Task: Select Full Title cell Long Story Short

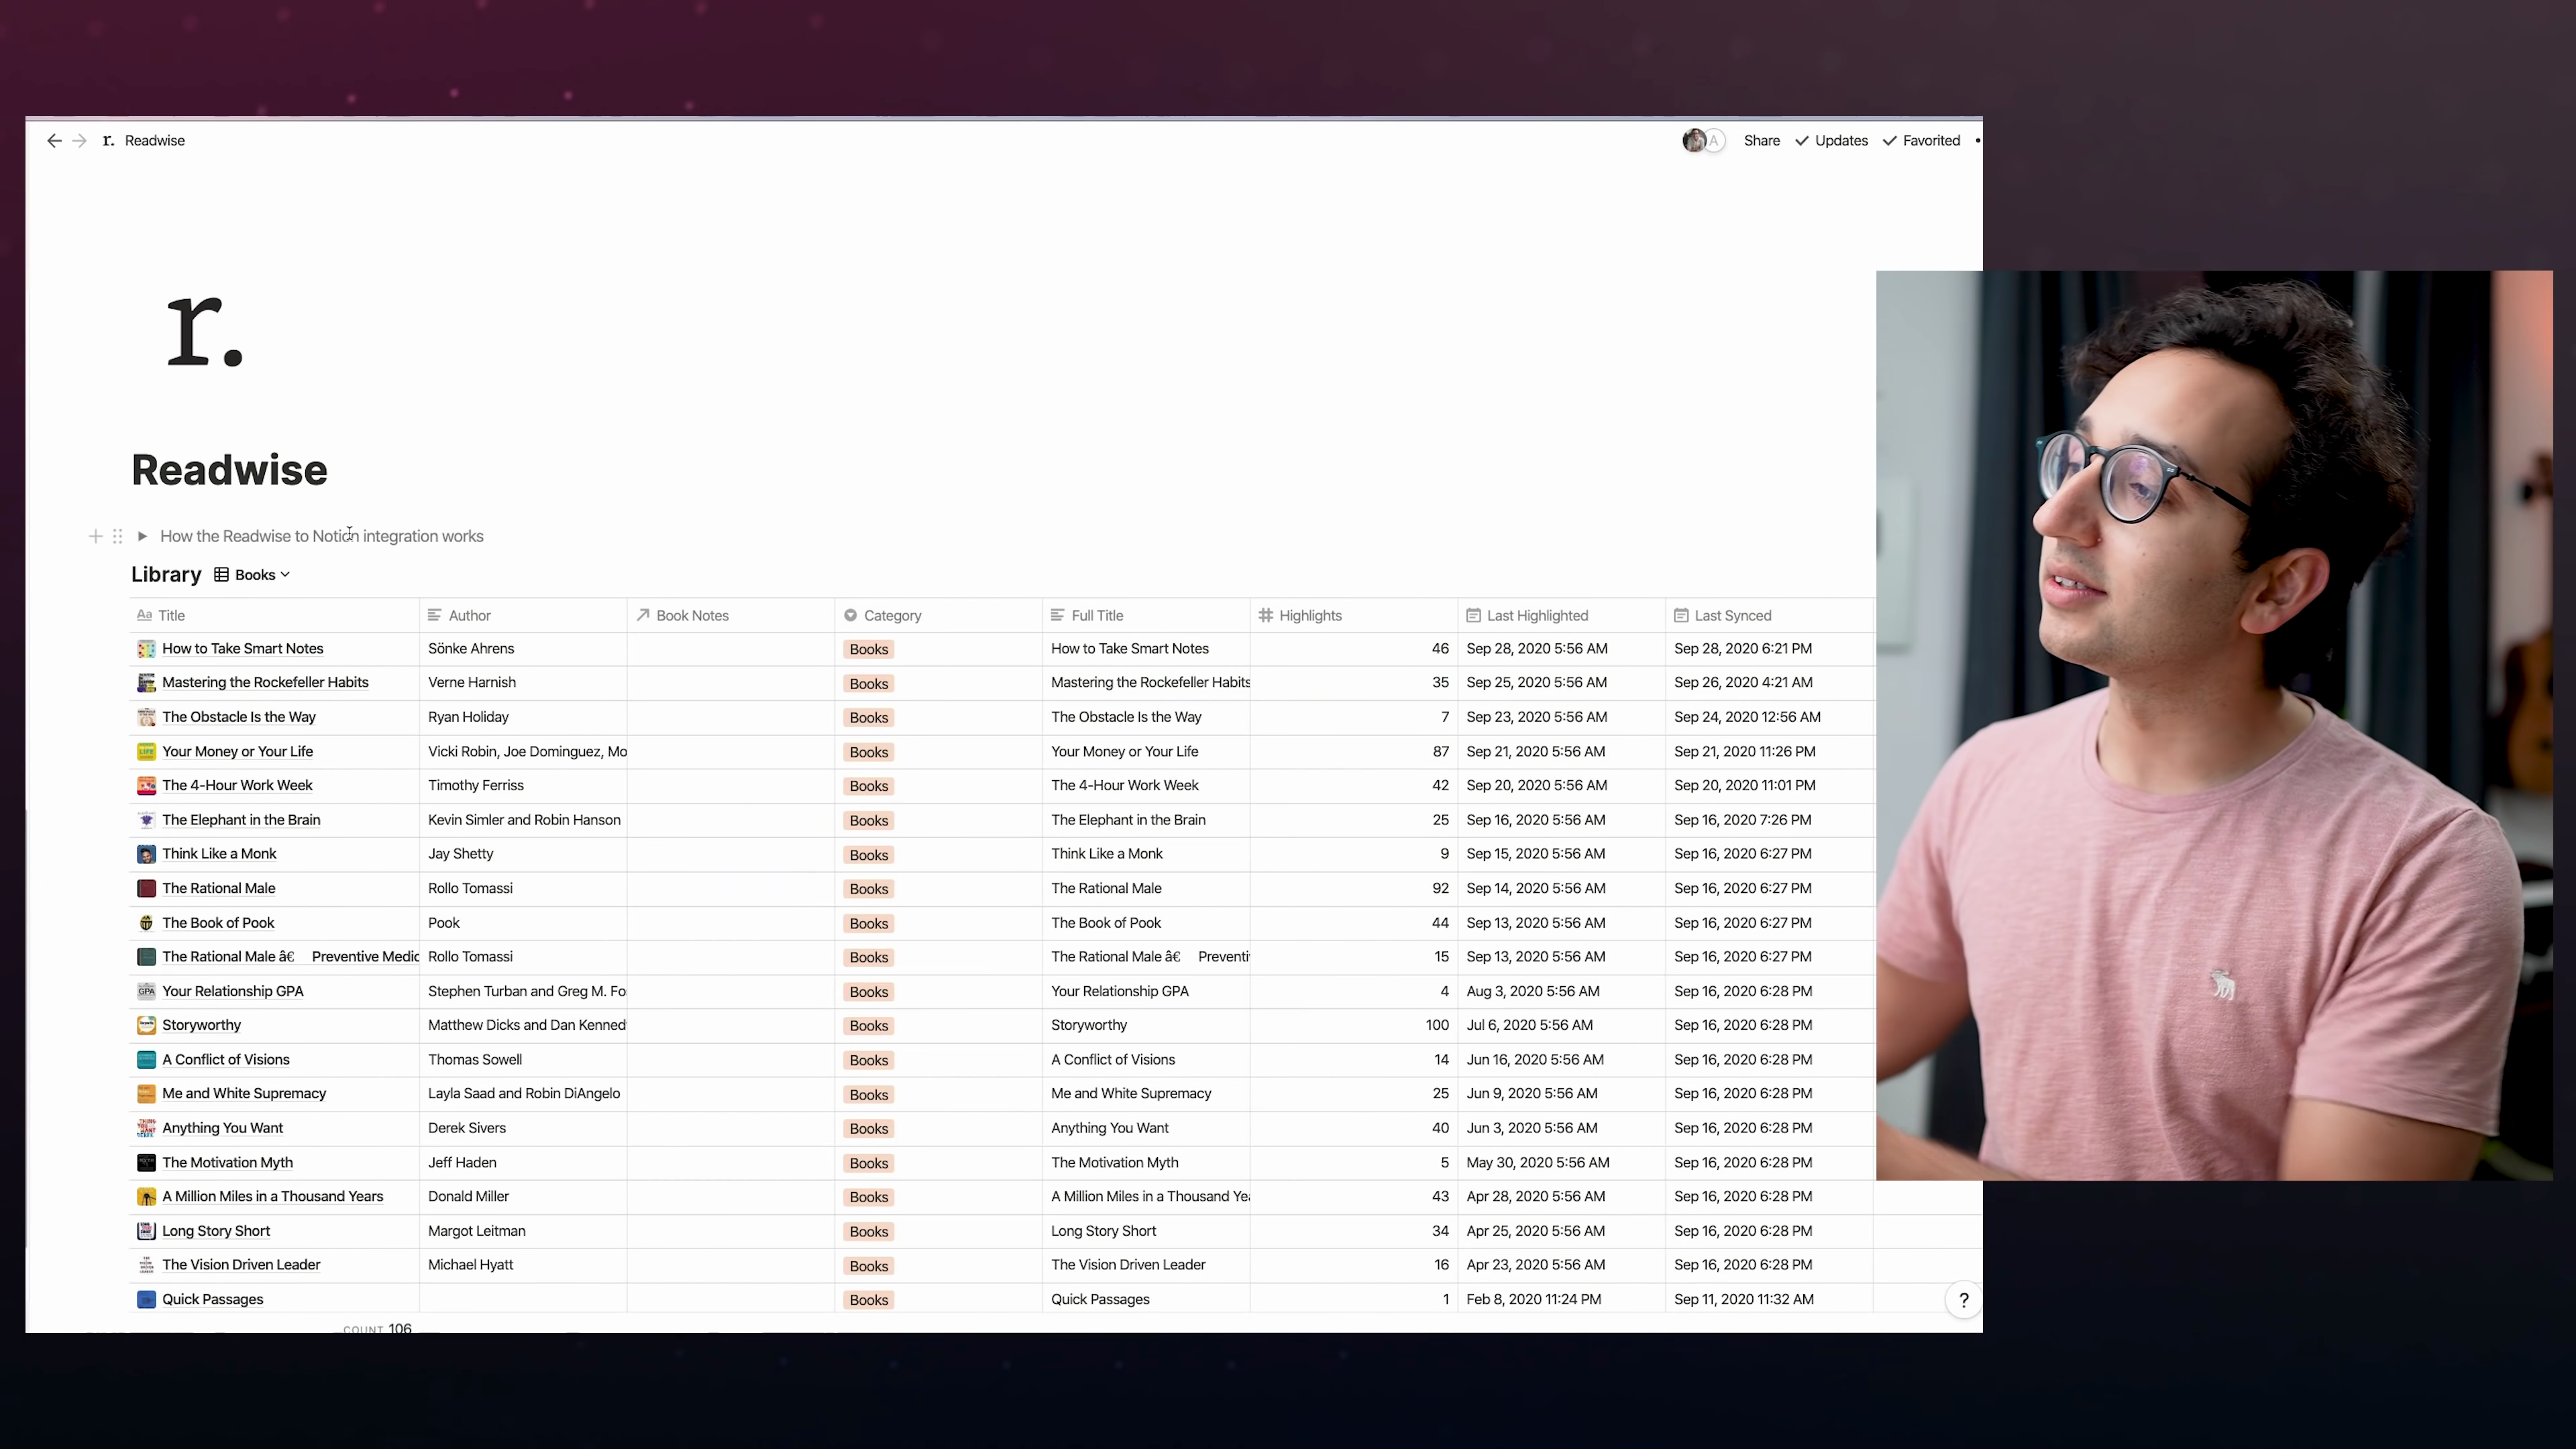Action: 1146,1231
